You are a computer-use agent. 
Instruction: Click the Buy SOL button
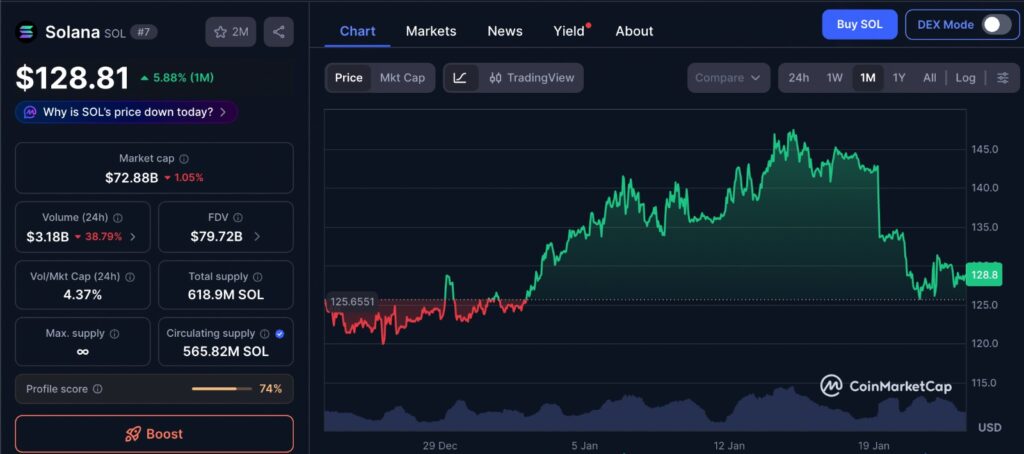(859, 25)
